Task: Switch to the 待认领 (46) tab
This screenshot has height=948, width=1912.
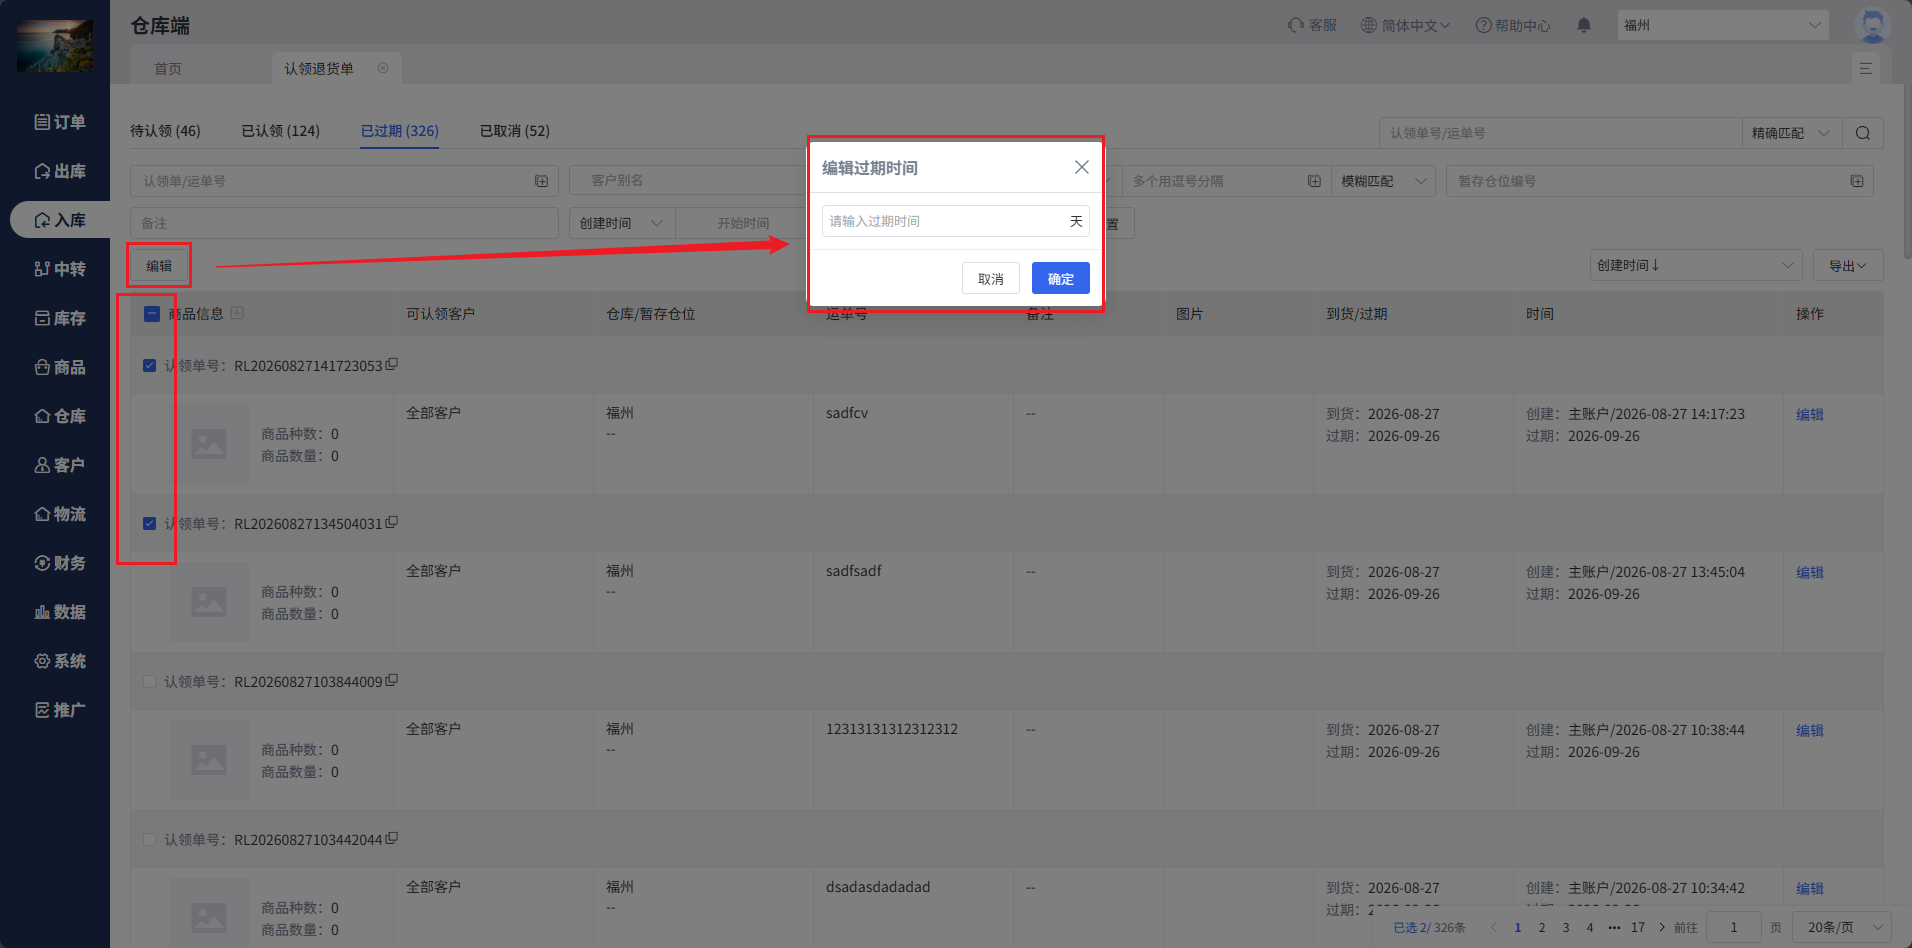Action: tap(165, 131)
